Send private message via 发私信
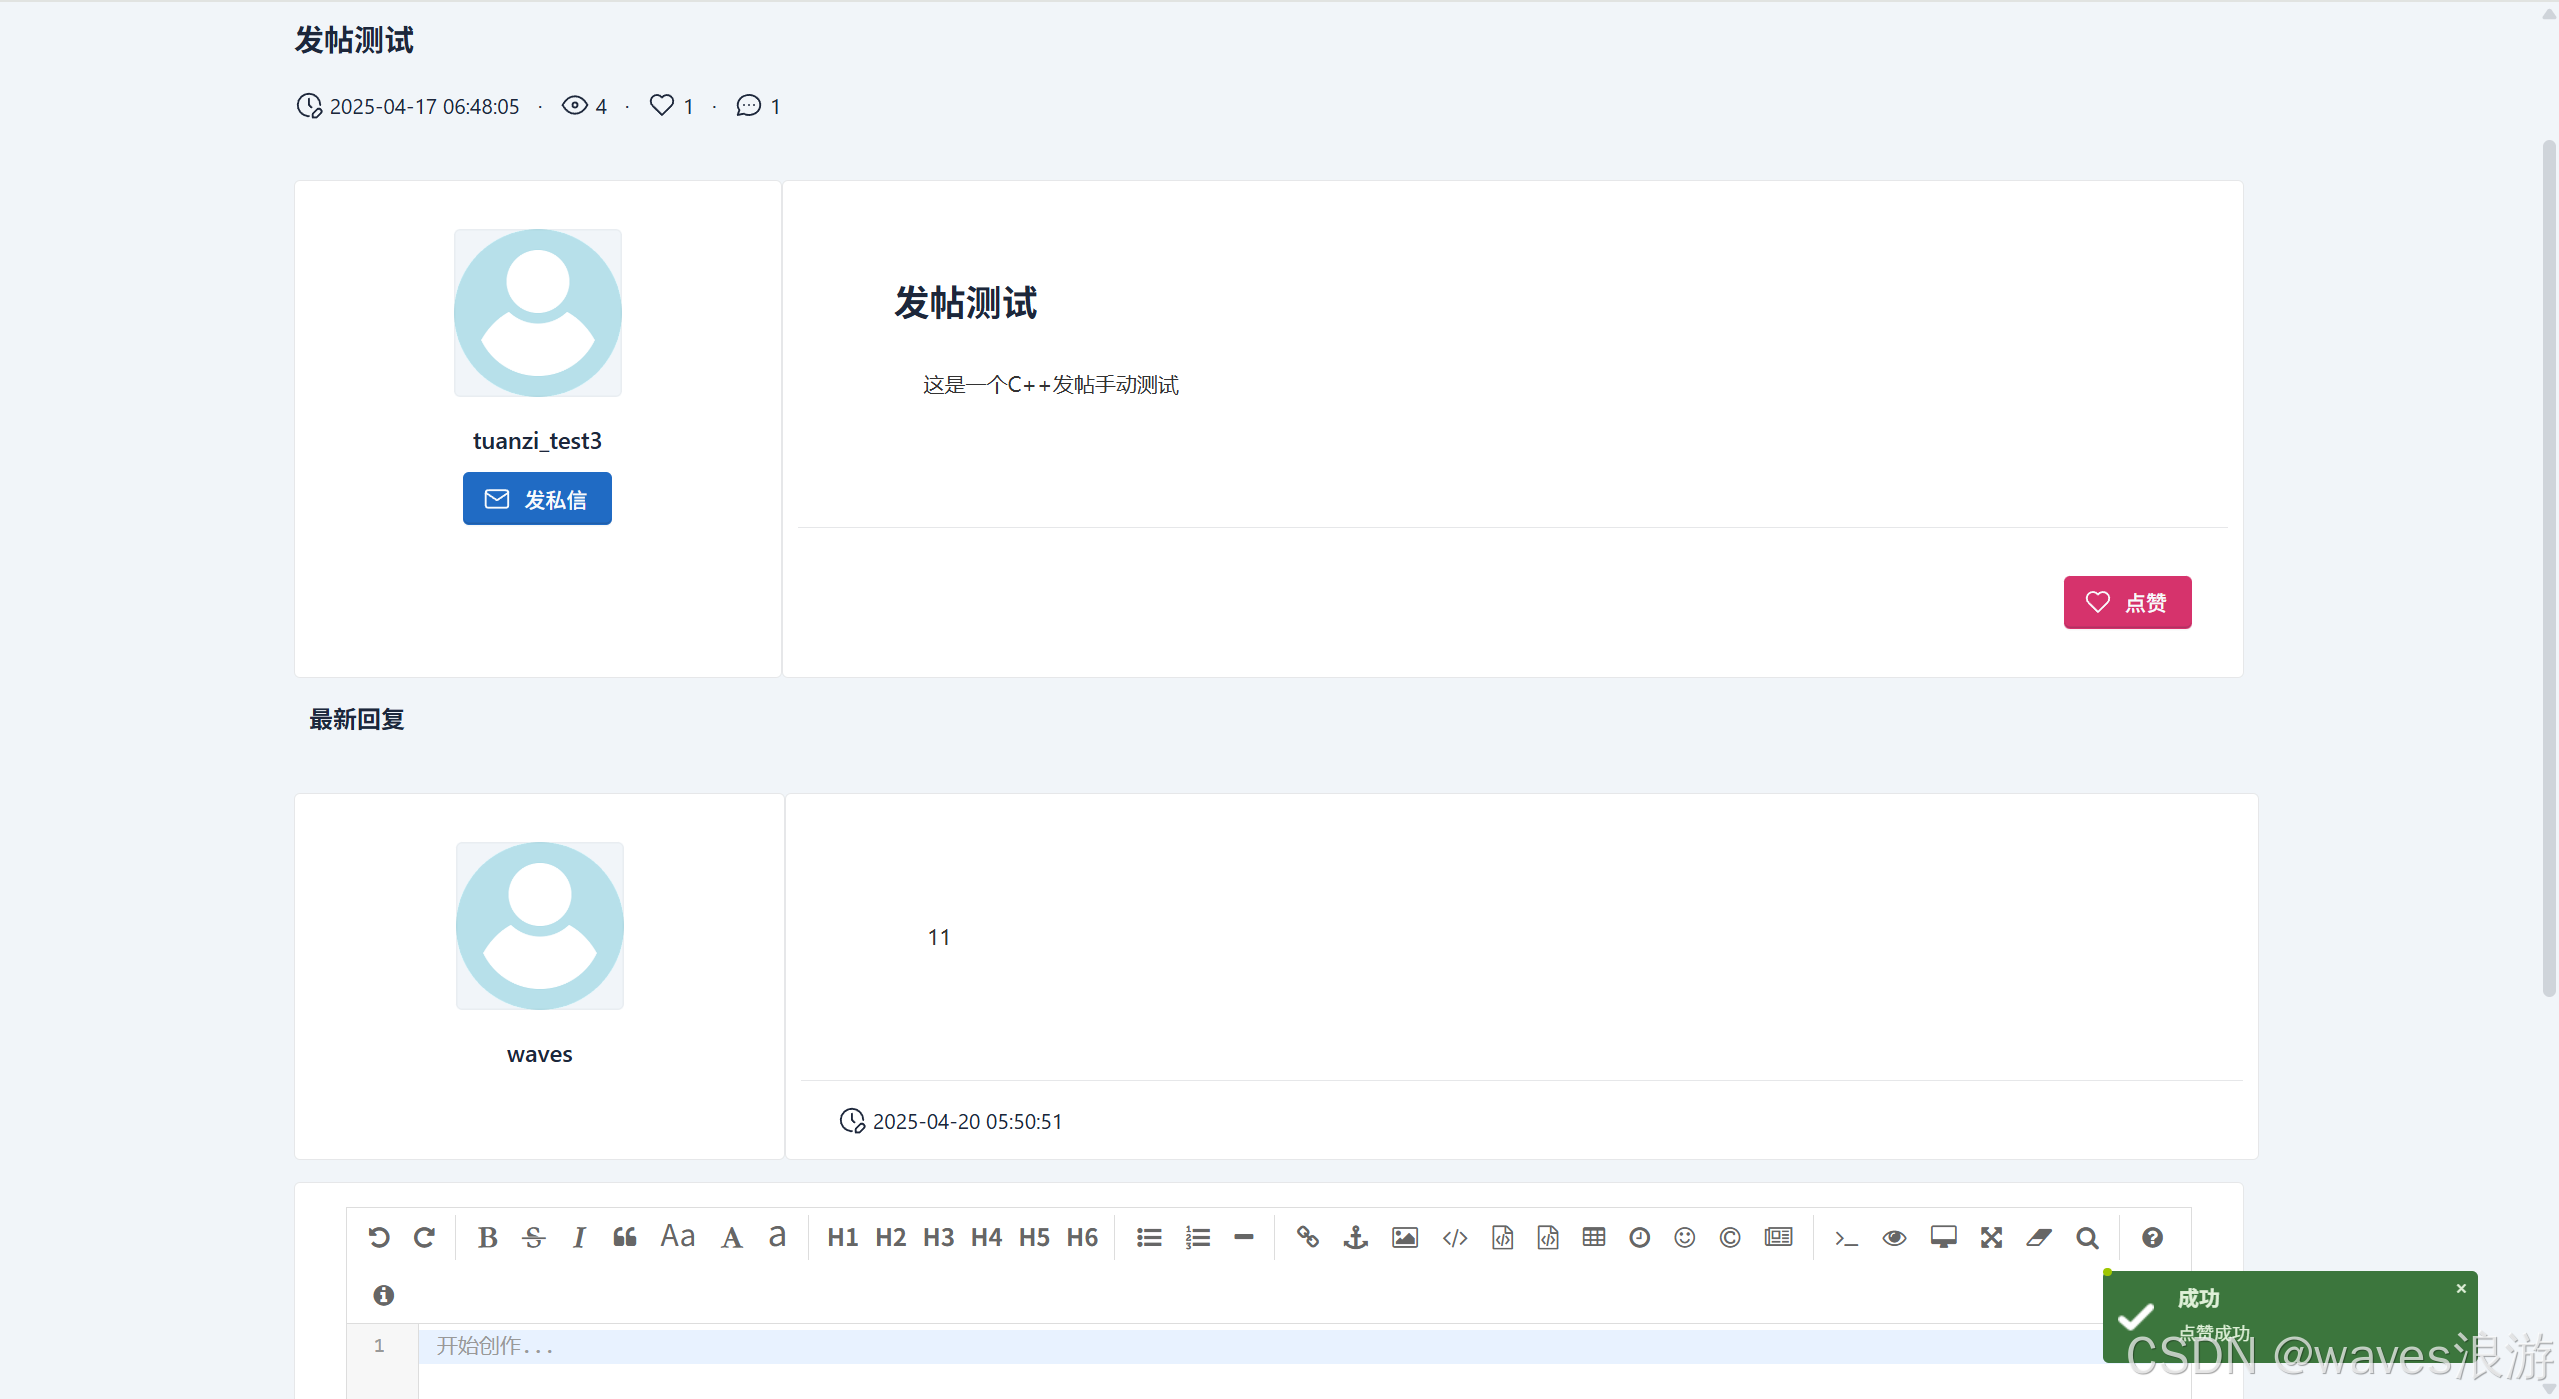 [x=537, y=498]
